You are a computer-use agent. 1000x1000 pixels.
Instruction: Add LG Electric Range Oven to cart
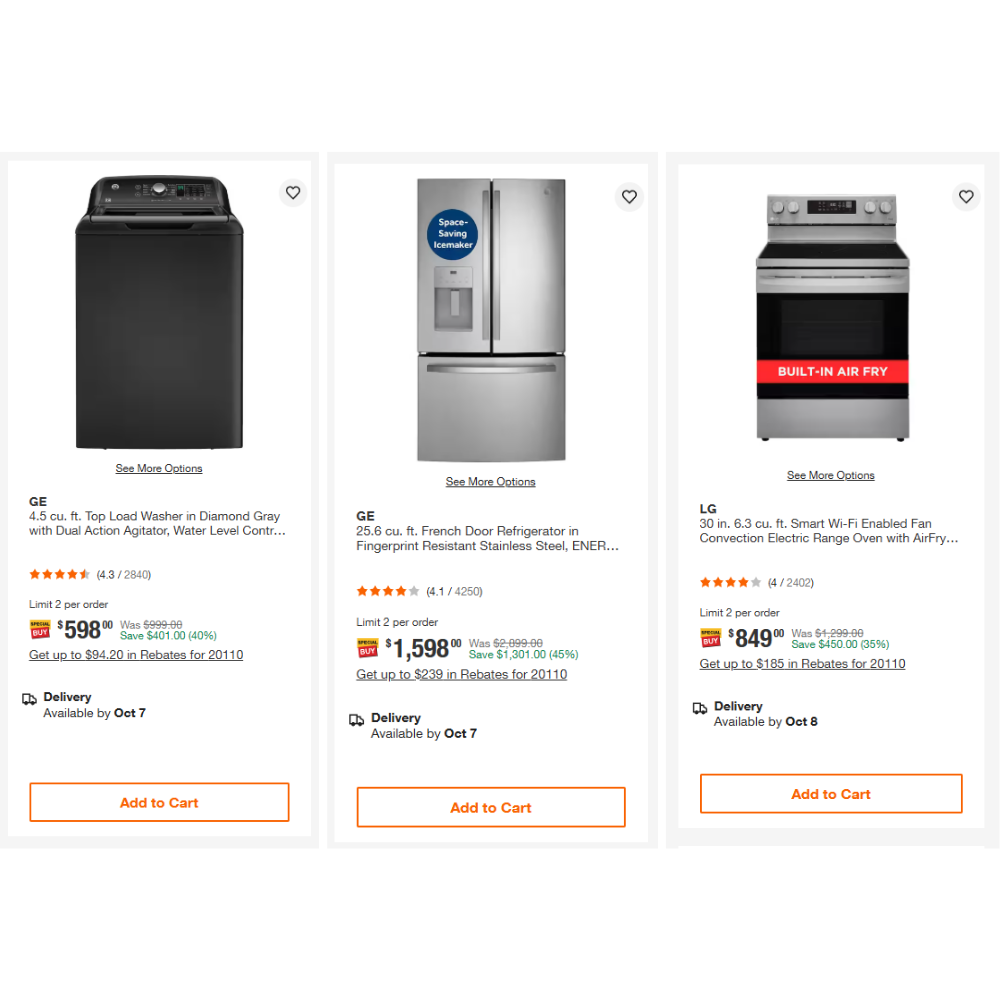(x=831, y=794)
